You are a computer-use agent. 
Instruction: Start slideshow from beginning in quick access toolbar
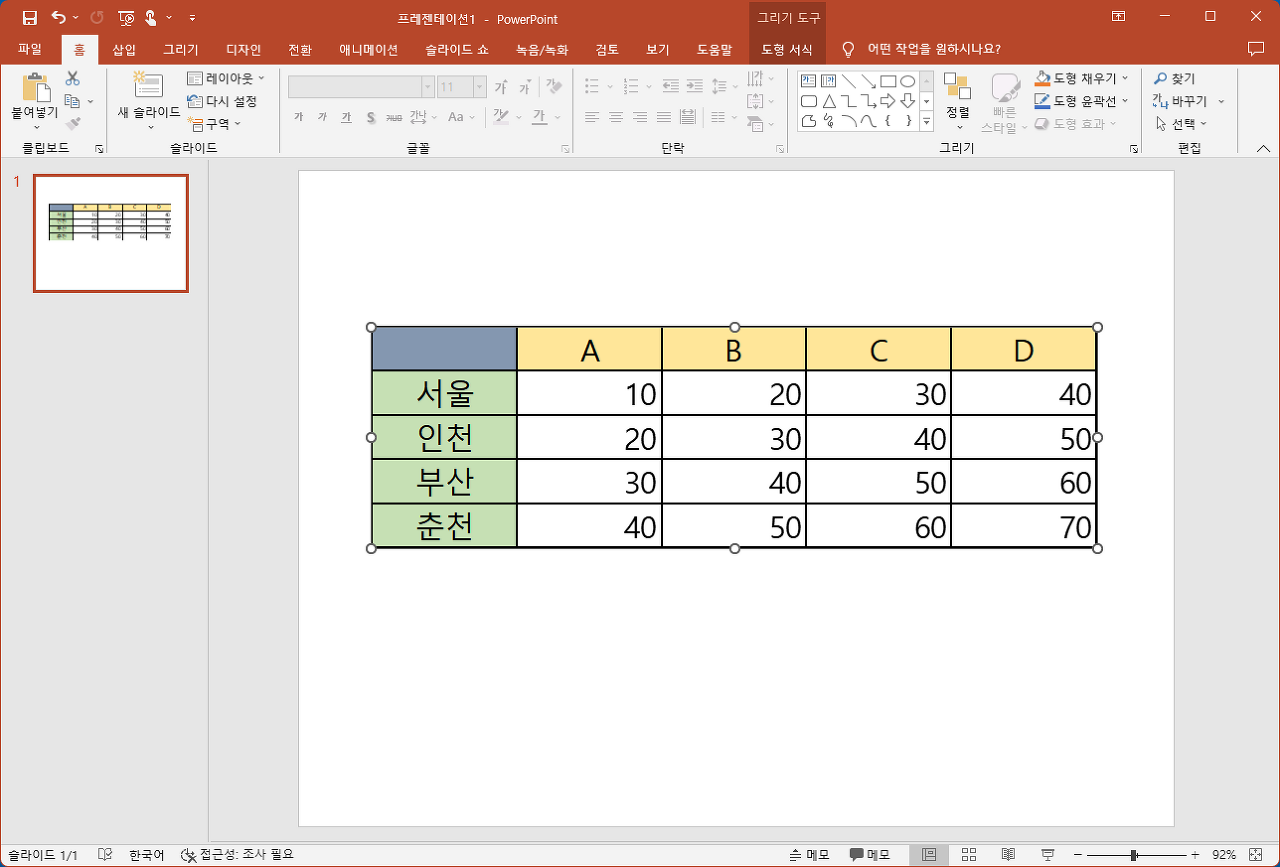tap(126, 18)
